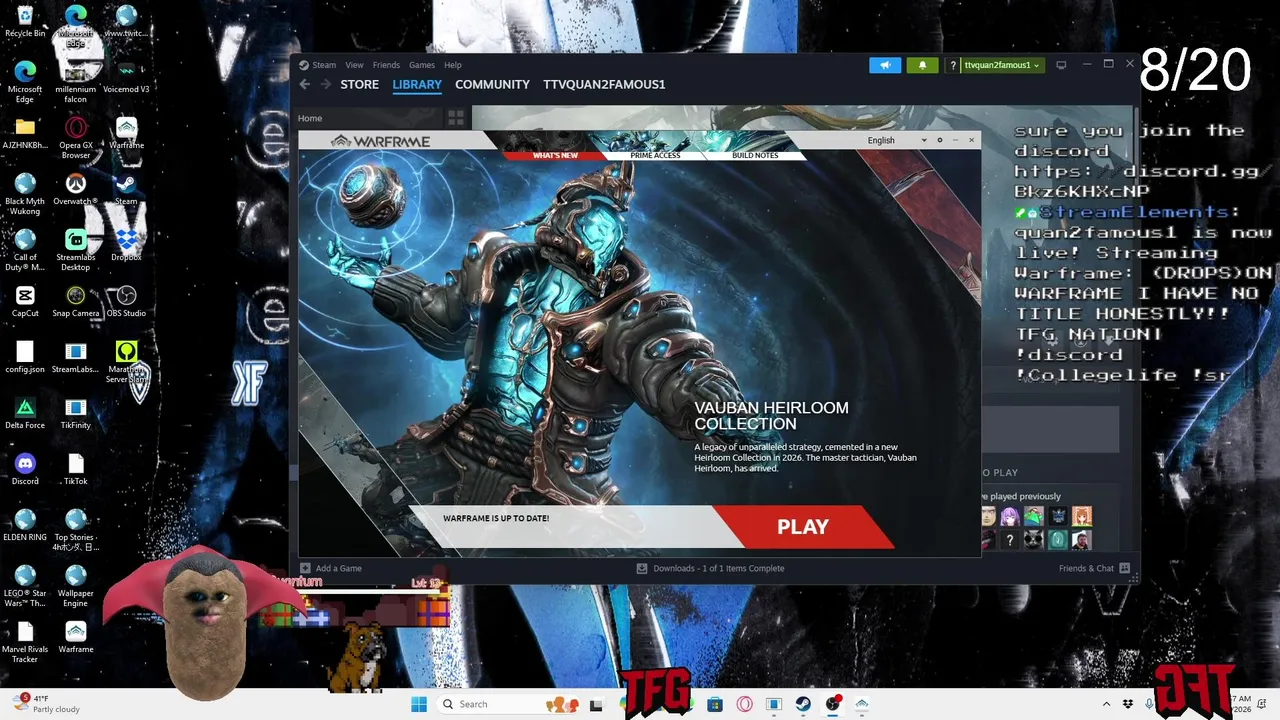Click Add a Game in Steam
This screenshot has height=720, width=1280.
pos(331,568)
